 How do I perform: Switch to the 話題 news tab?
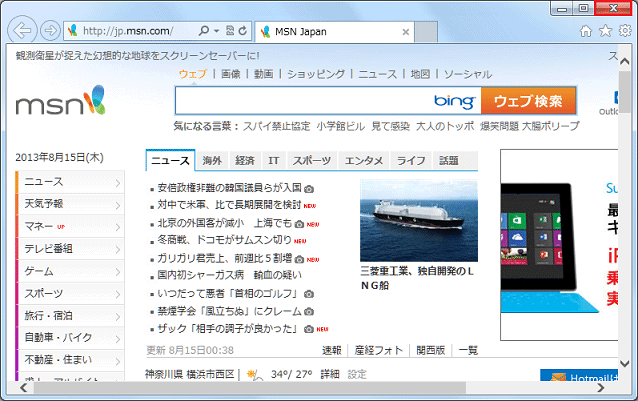(449, 161)
